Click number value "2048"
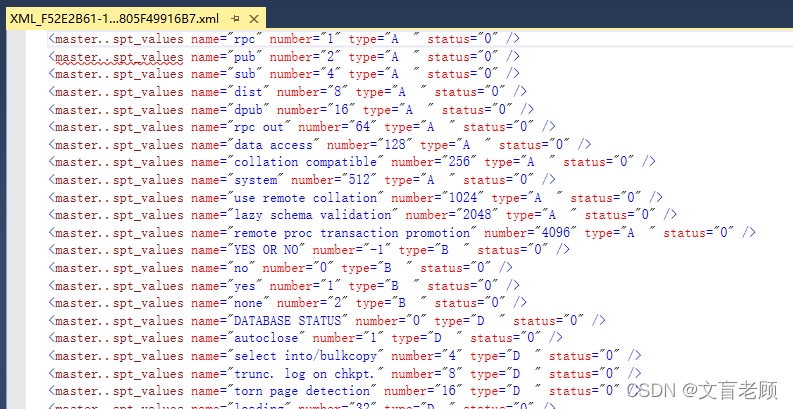 coord(477,215)
